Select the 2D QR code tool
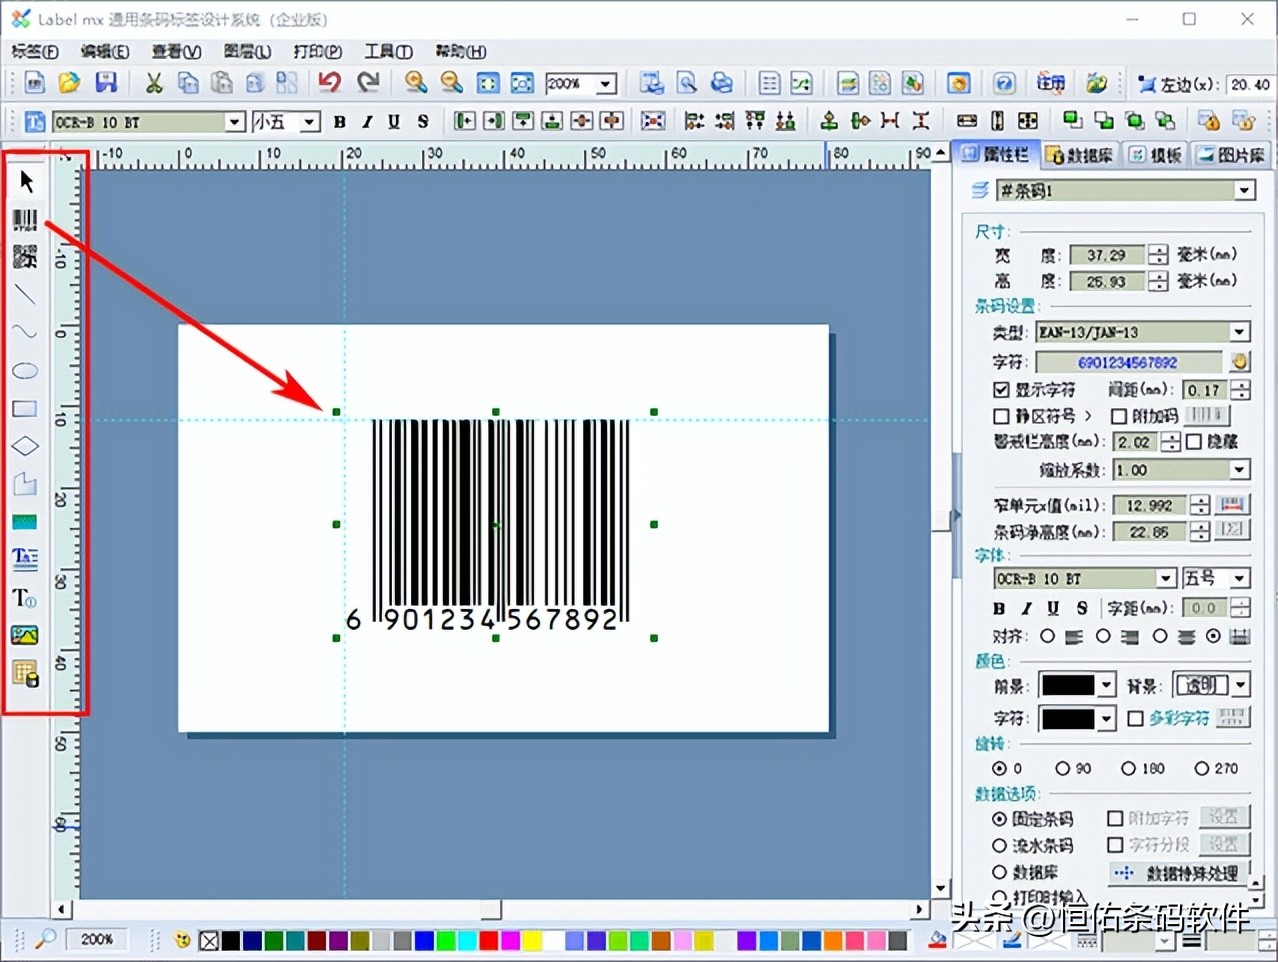 (x=25, y=257)
